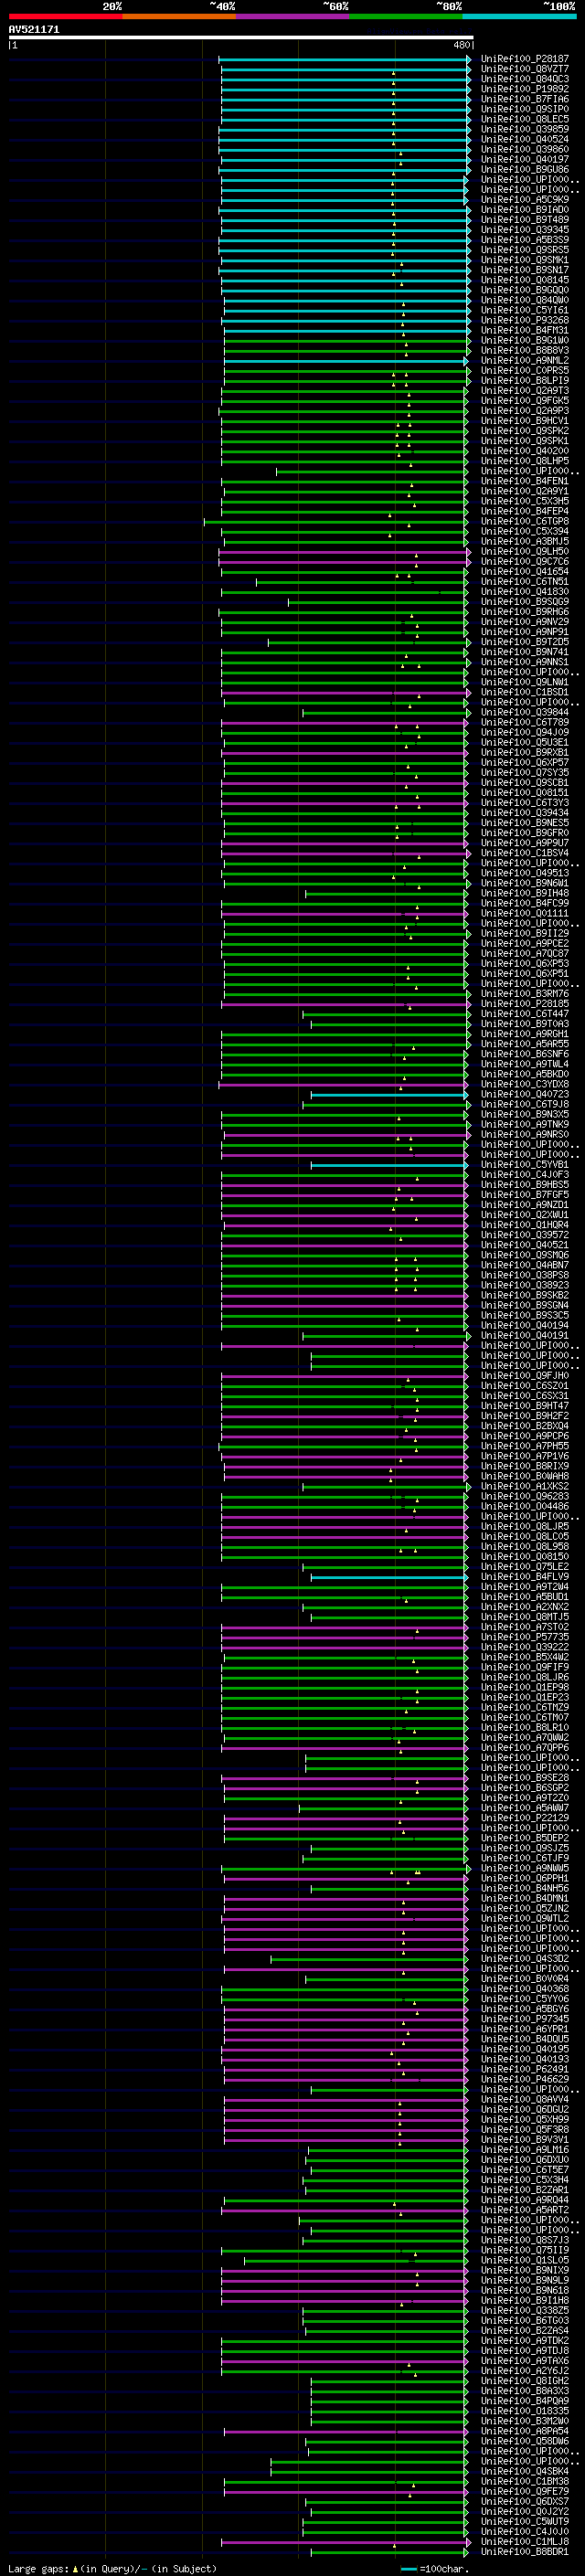Click the cyan alignment bar for UniRef100_C5YVB1

pos(389,1165)
